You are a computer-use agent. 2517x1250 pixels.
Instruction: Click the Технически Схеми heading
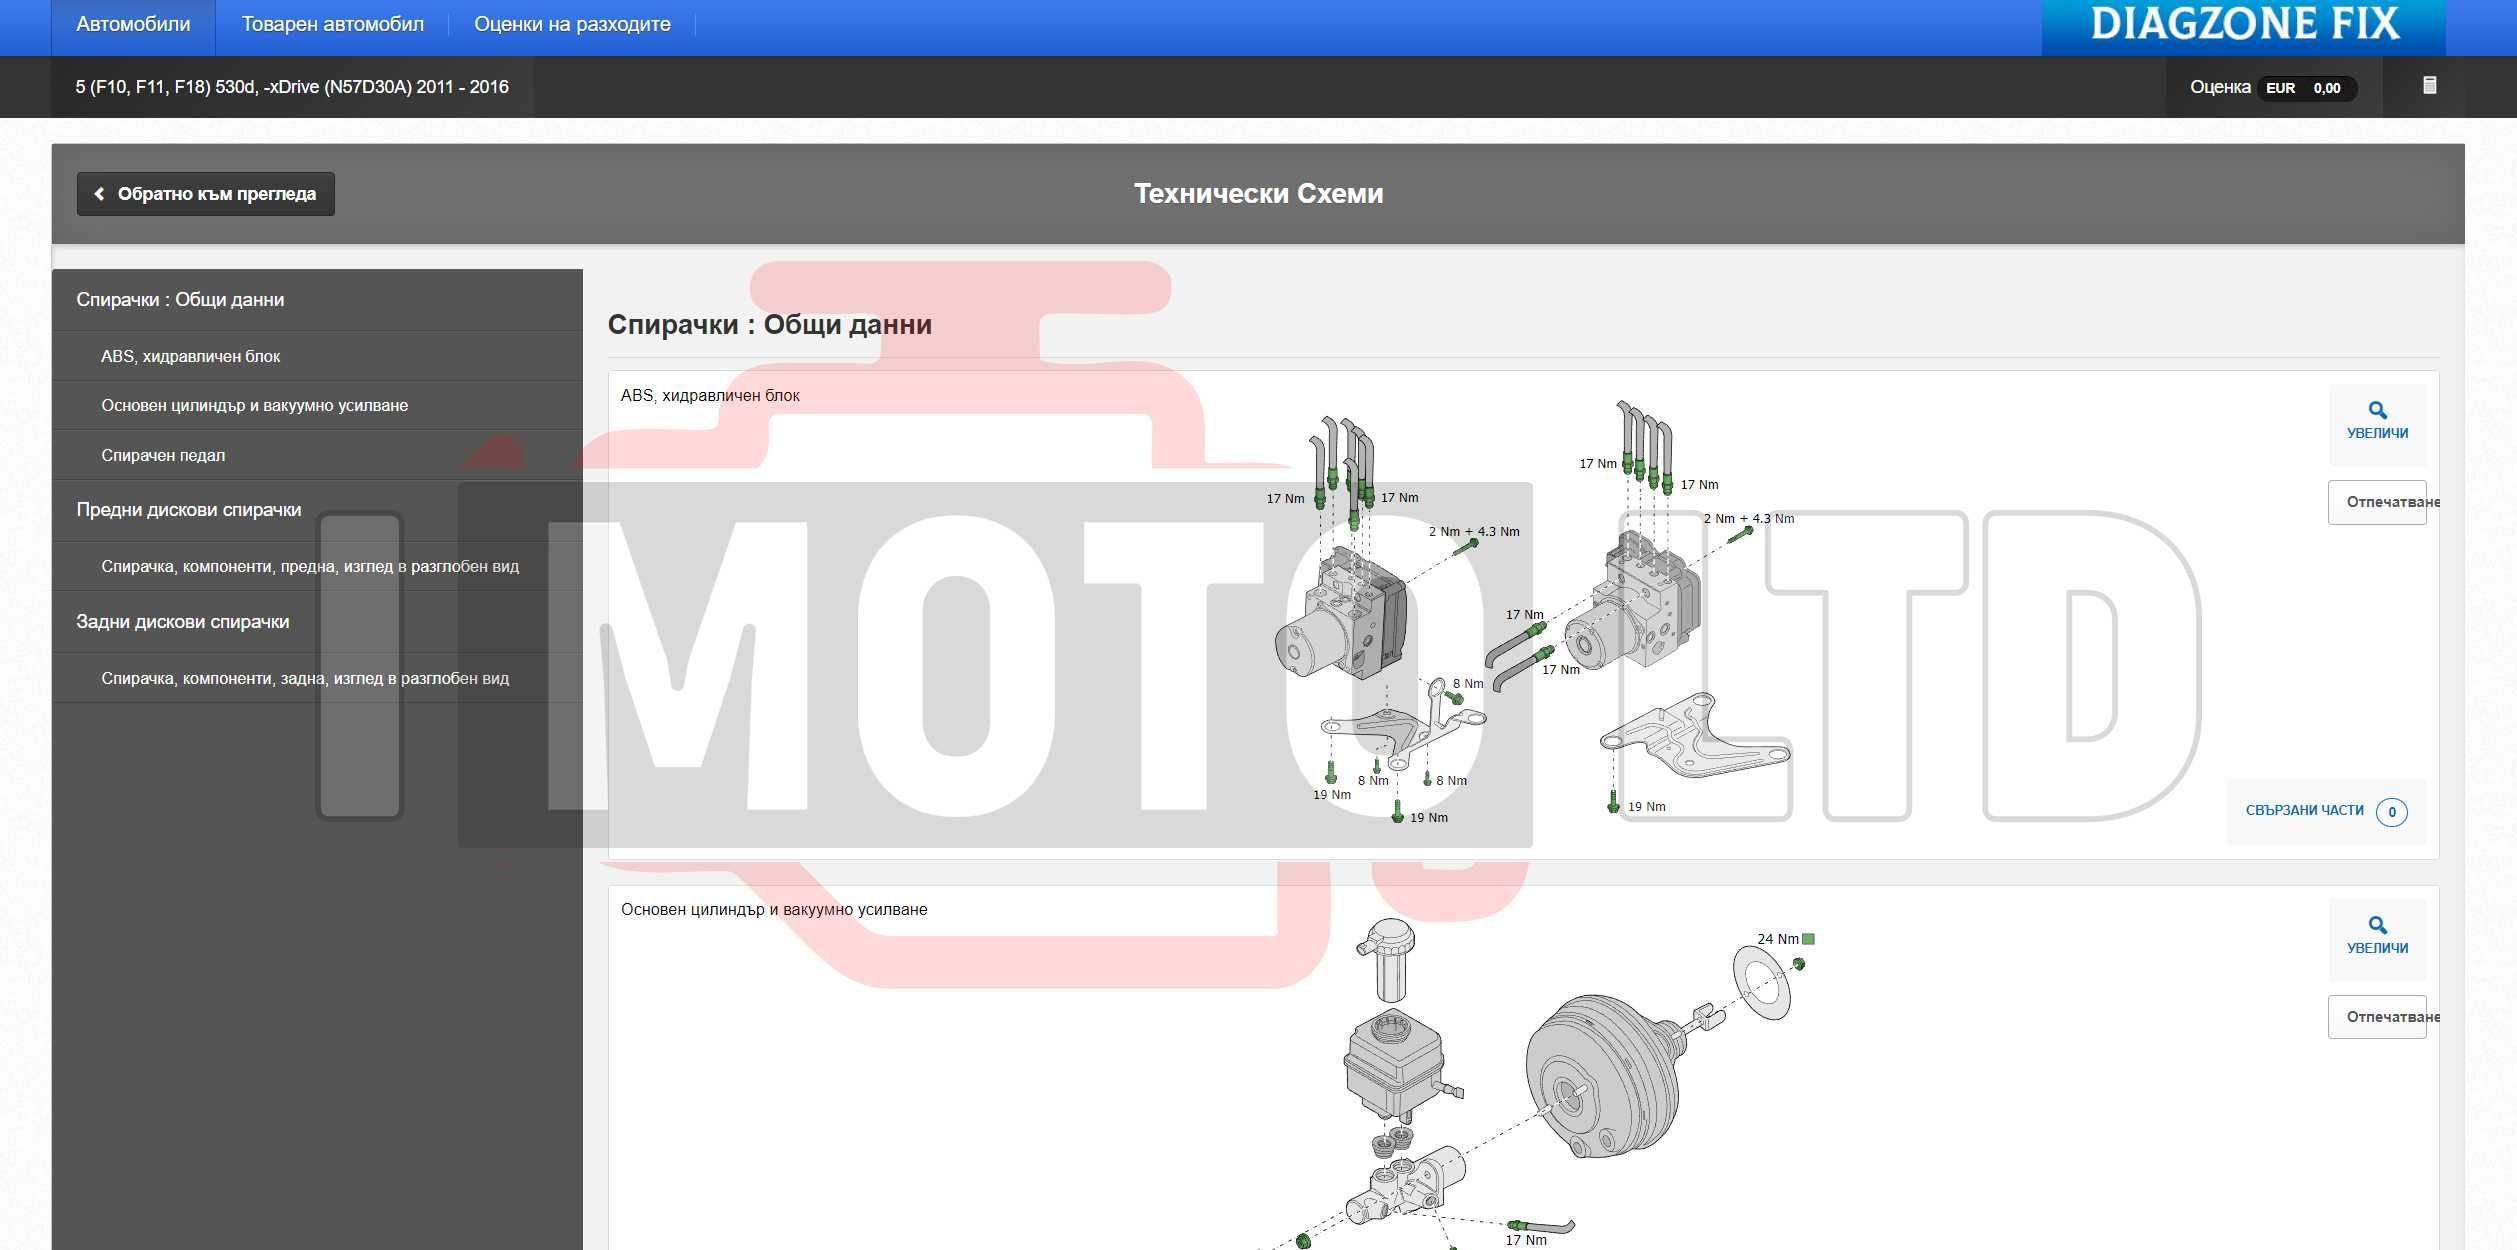(x=1258, y=194)
